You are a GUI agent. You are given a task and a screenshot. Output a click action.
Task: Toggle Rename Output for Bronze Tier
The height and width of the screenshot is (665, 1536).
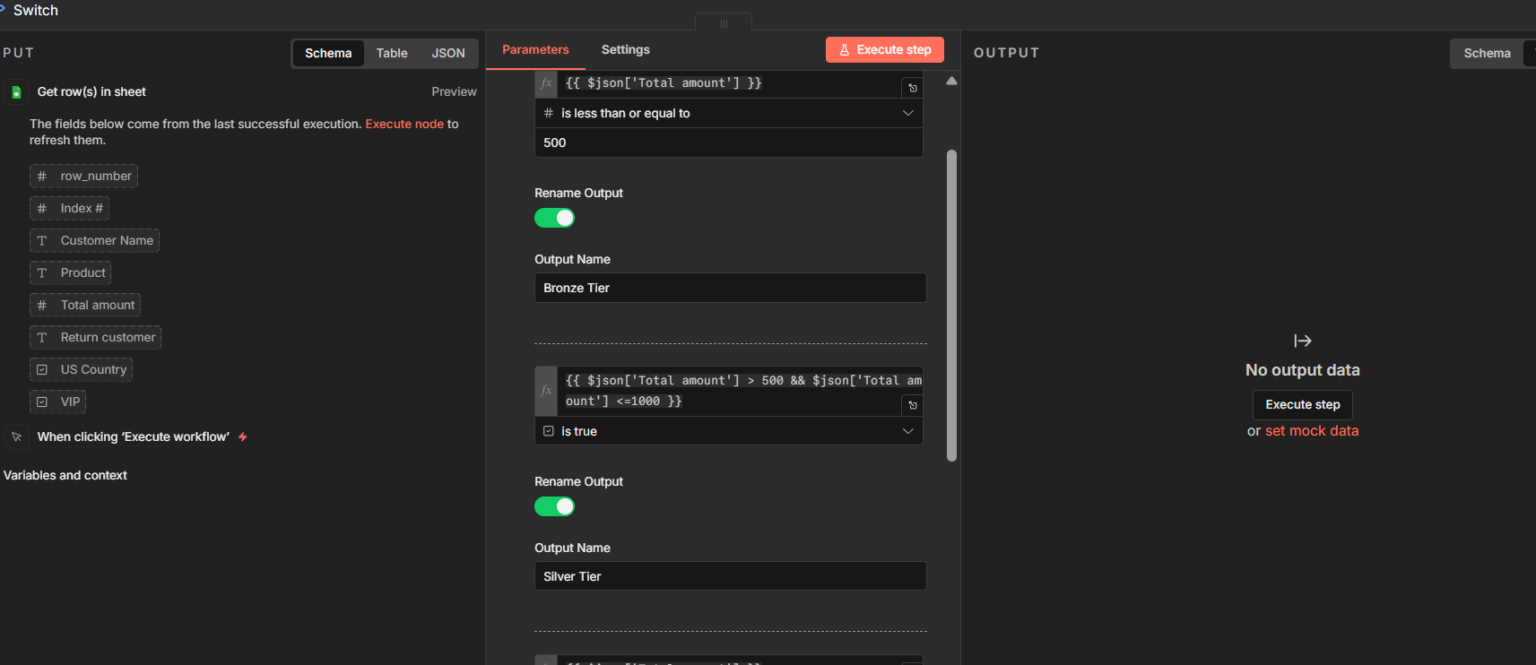(555, 218)
